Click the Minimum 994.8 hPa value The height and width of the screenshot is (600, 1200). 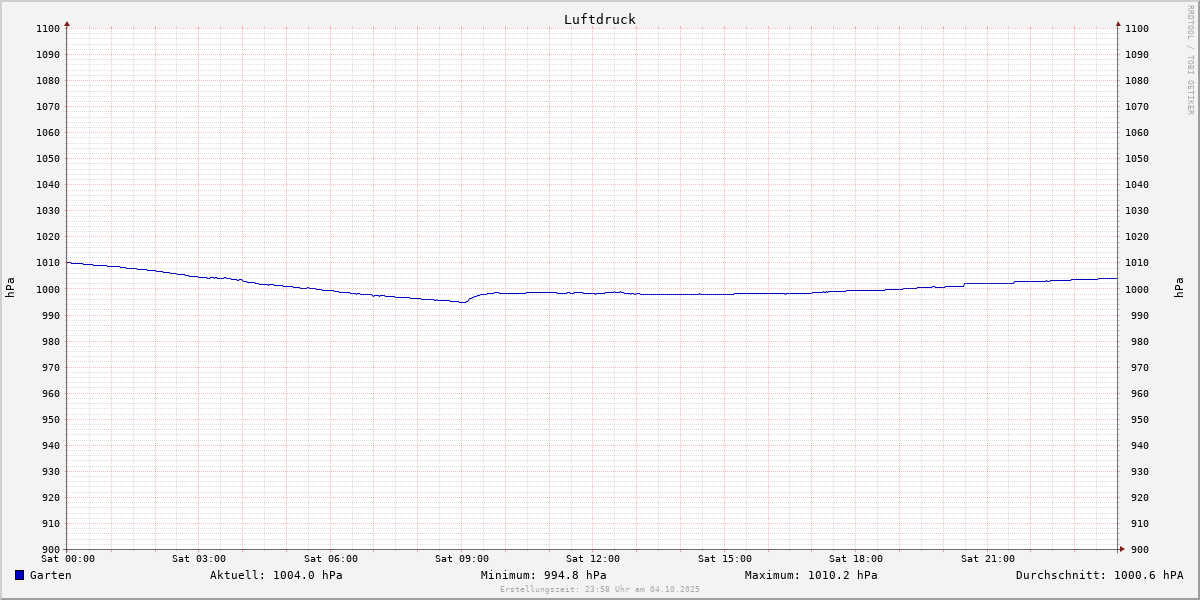coord(543,575)
